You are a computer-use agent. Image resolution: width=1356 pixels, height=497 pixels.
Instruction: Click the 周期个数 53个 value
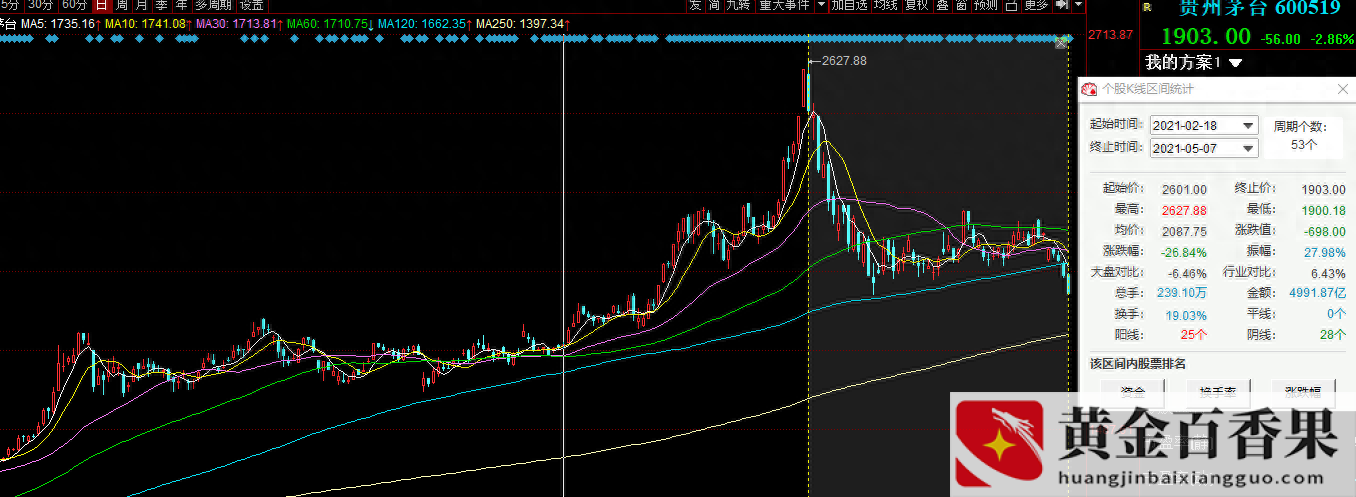(x=1304, y=145)
